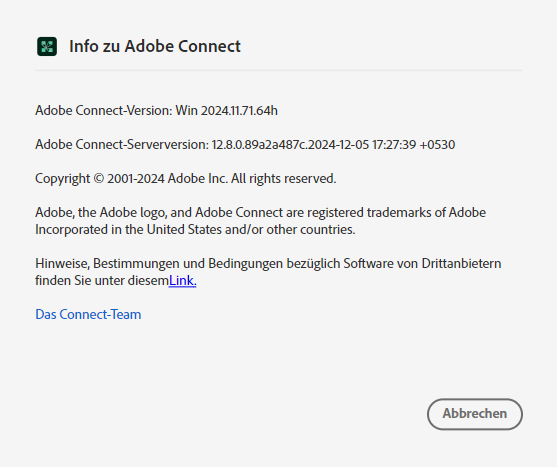The width and height of the screenshot is (557, 467).
Task: Click the 2001-2024 copyright years
Action: point(136,178)
